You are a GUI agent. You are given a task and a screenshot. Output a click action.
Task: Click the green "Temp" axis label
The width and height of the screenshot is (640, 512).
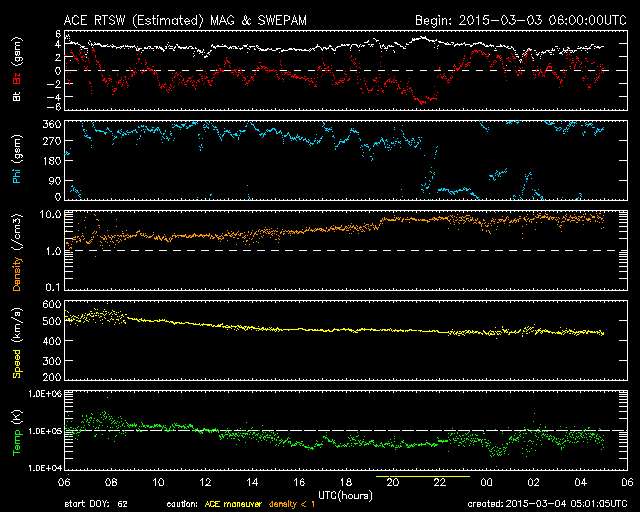[17, 443]
